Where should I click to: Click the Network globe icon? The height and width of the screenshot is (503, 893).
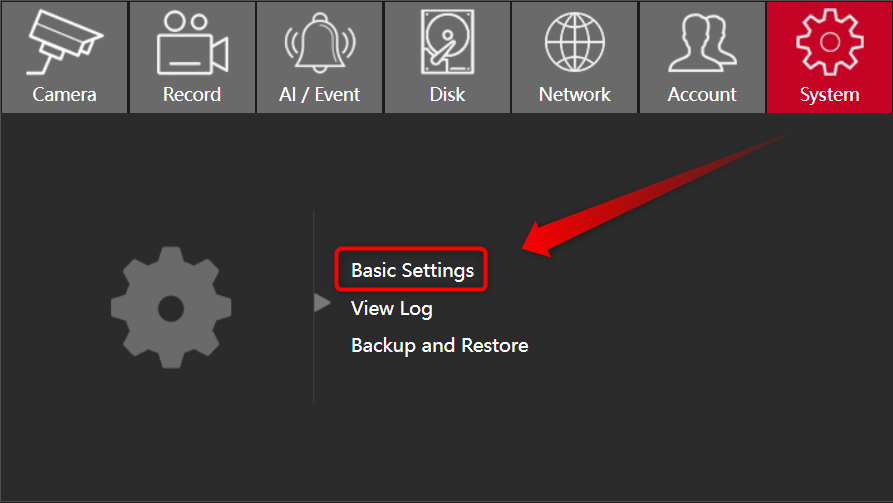tap(575, 43)
